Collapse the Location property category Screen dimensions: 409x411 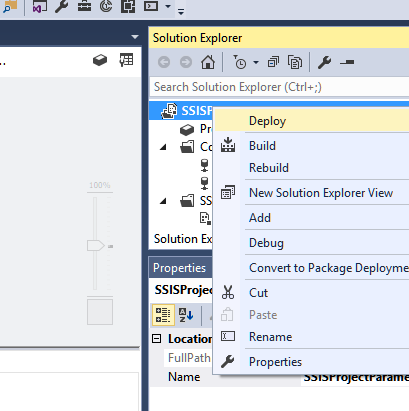pyautogui.click(x=156, y=339)
